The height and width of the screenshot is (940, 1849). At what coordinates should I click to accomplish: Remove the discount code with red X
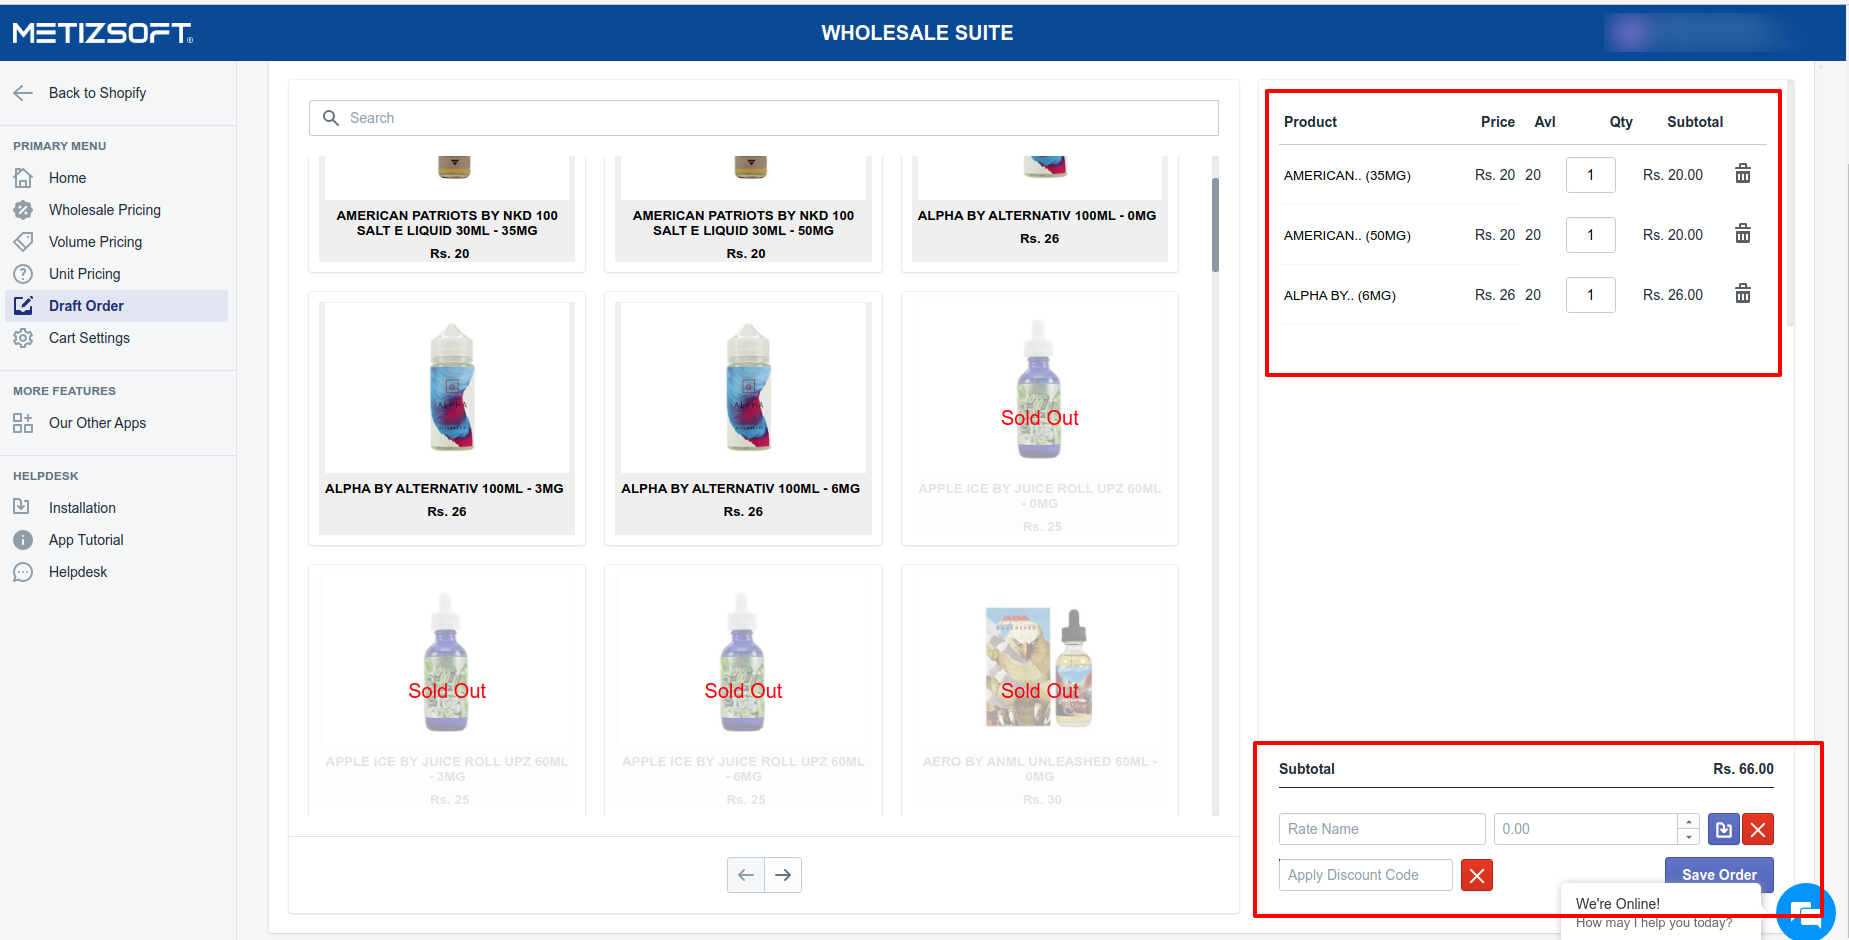pyautogui.click(x=1476, y=875)
